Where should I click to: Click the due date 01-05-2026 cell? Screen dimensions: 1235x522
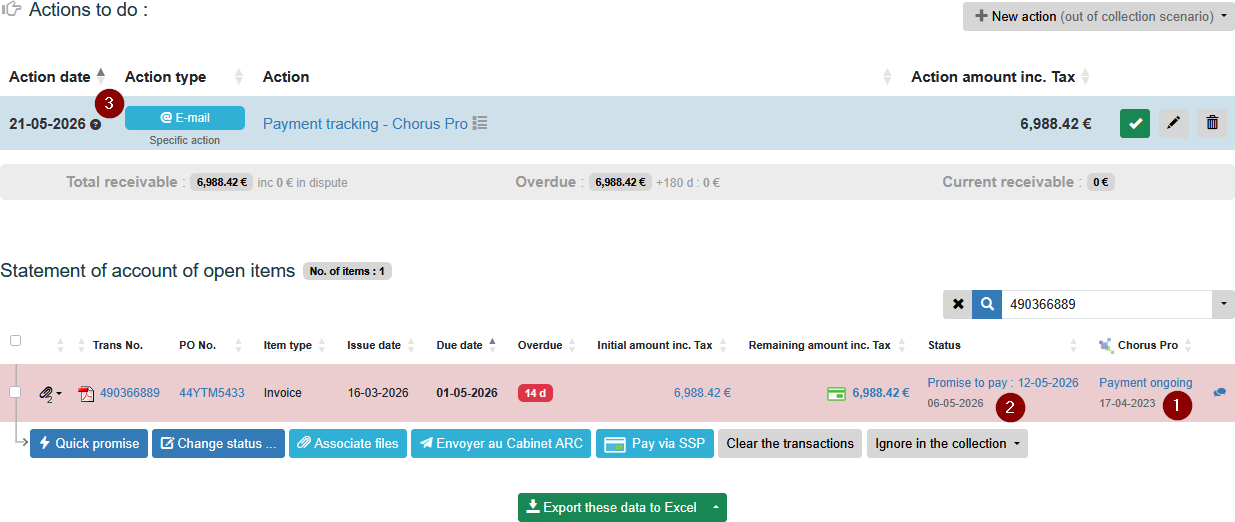[467, 393]
